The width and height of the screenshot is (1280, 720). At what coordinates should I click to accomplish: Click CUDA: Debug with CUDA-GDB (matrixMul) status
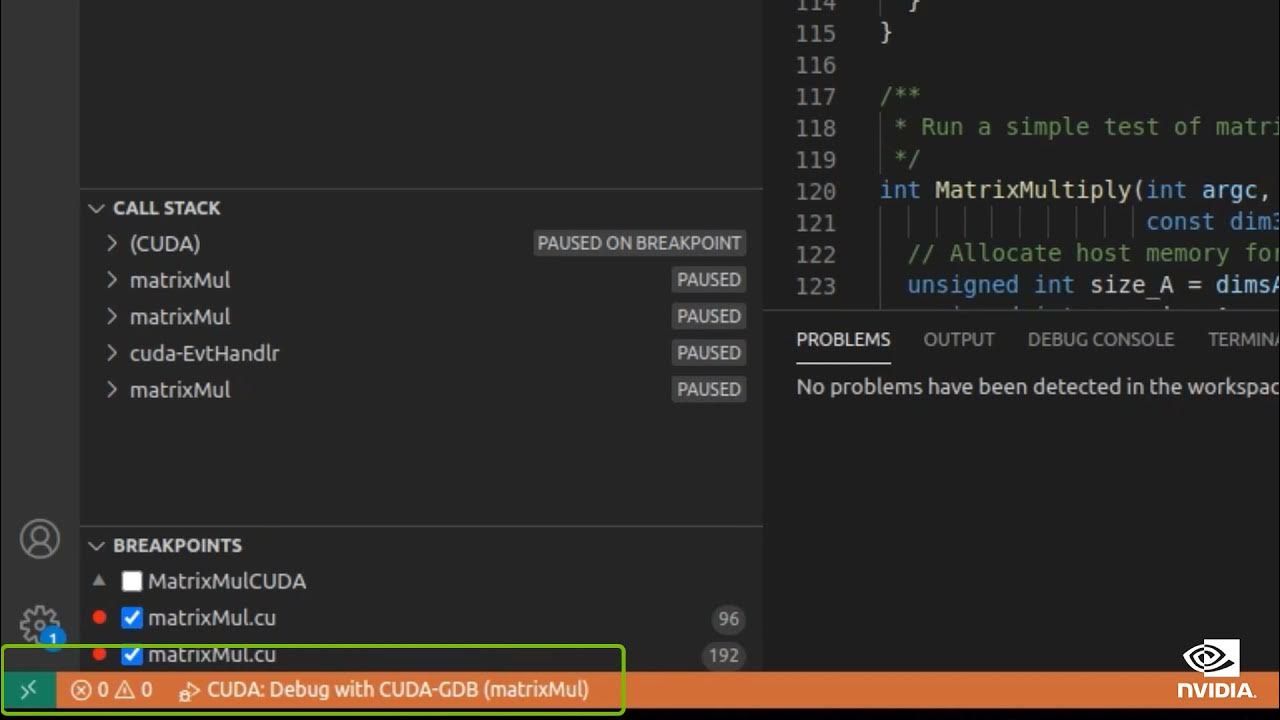[398, 689]
